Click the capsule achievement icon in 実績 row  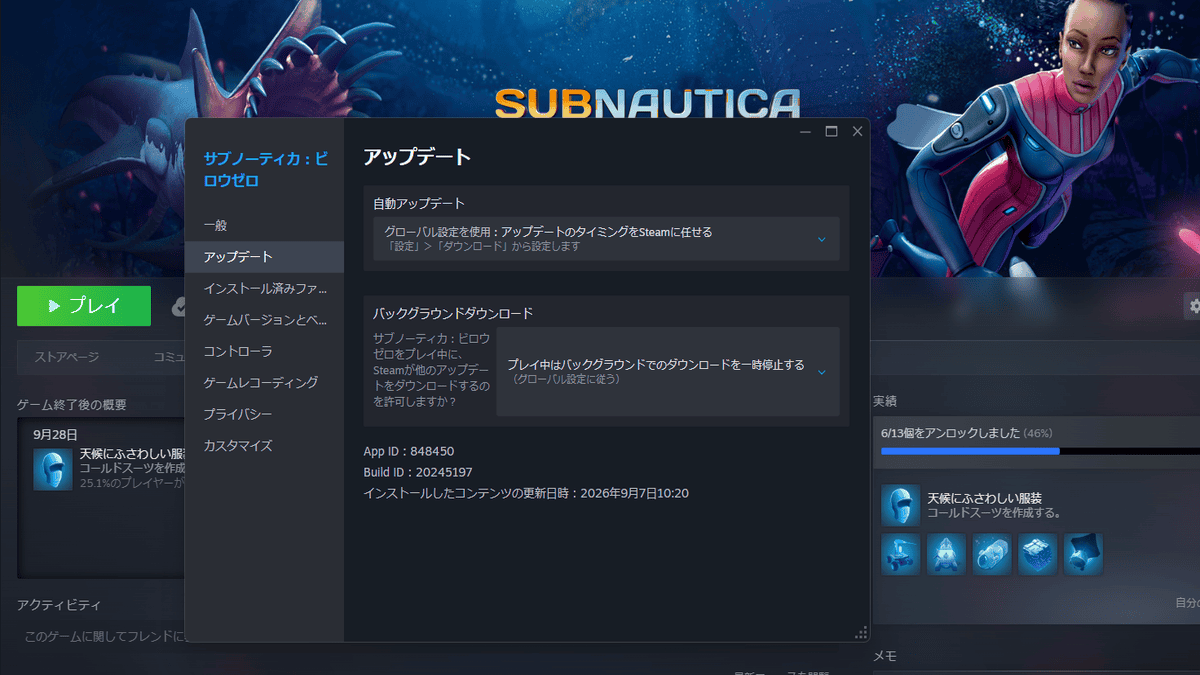992,554
